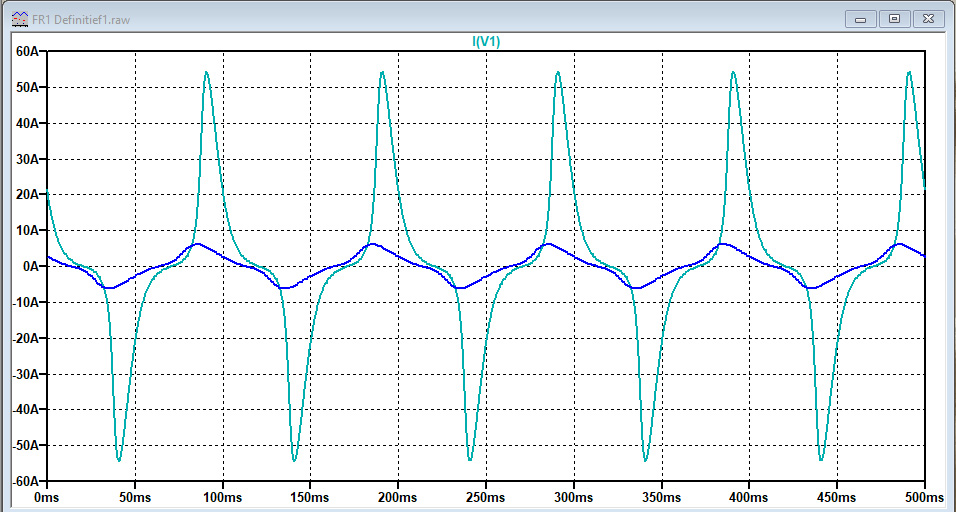Click the 300ms time axis label
956x512 pixels.
(574, 497)
